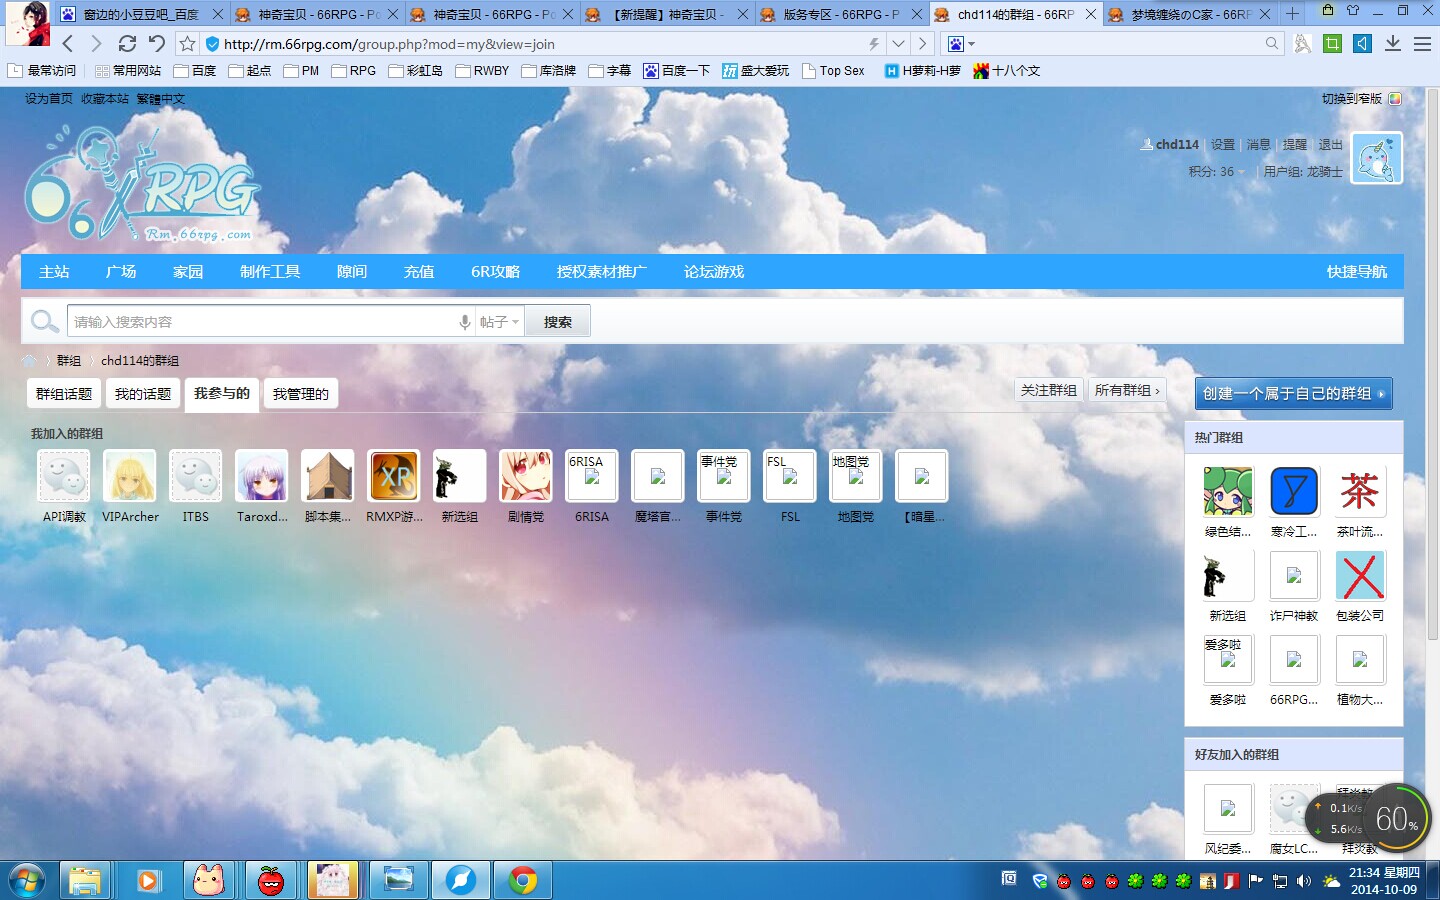Click 创建一个属于自己的群组 button
The image size is (1440, 900).
[x=1293, y=394]
